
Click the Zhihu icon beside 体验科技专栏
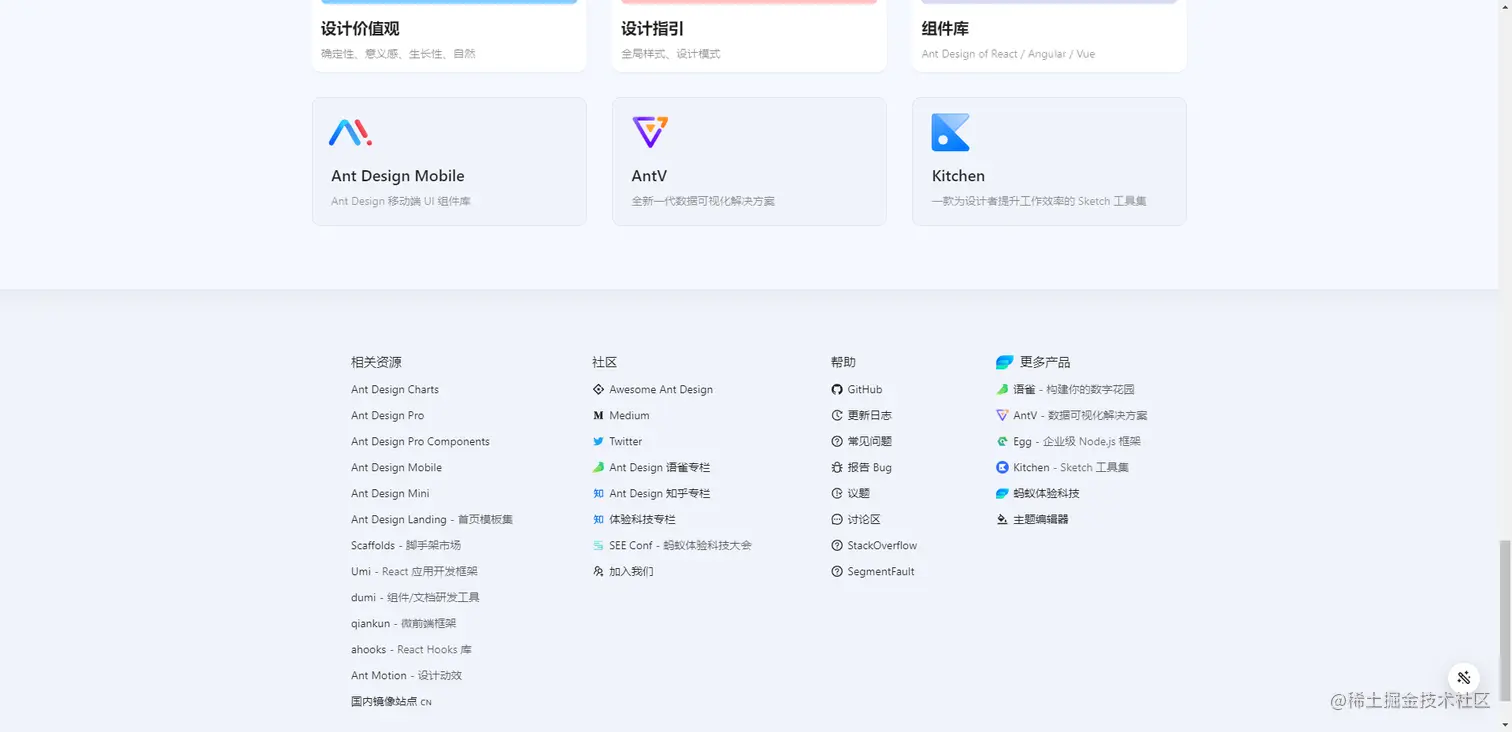tap(598, 519)
